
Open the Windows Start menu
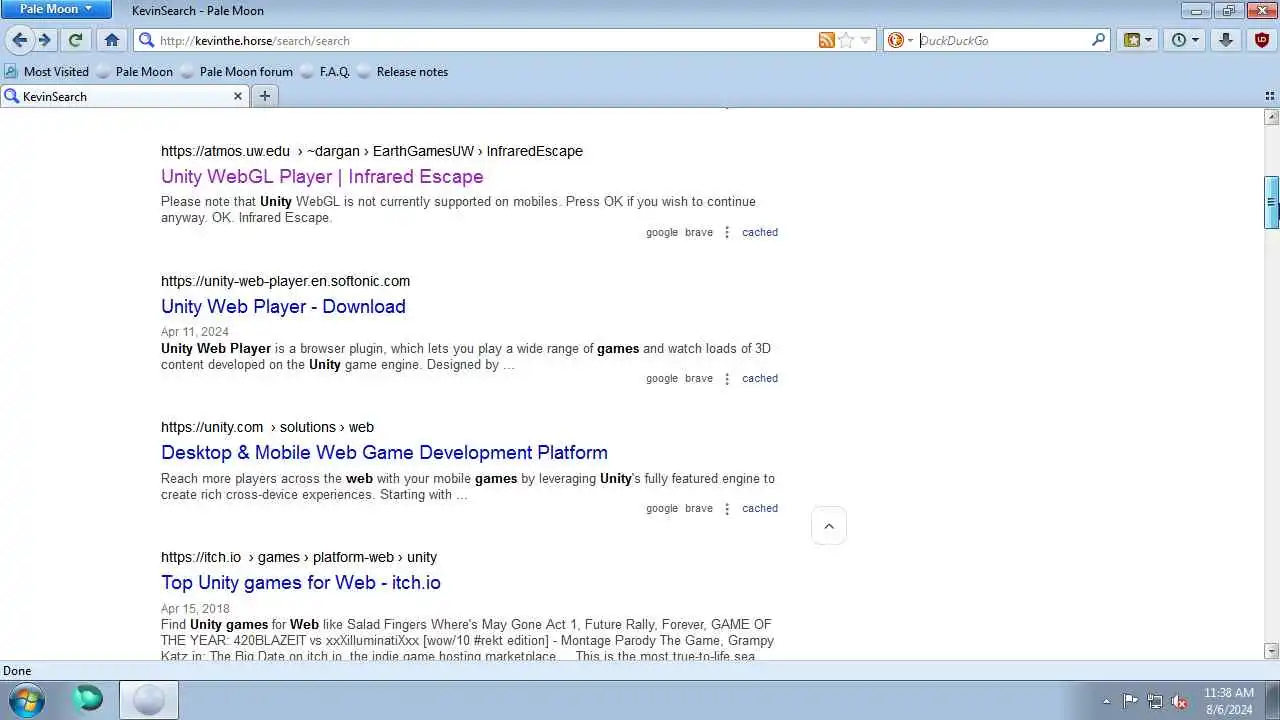coord(26,700)
